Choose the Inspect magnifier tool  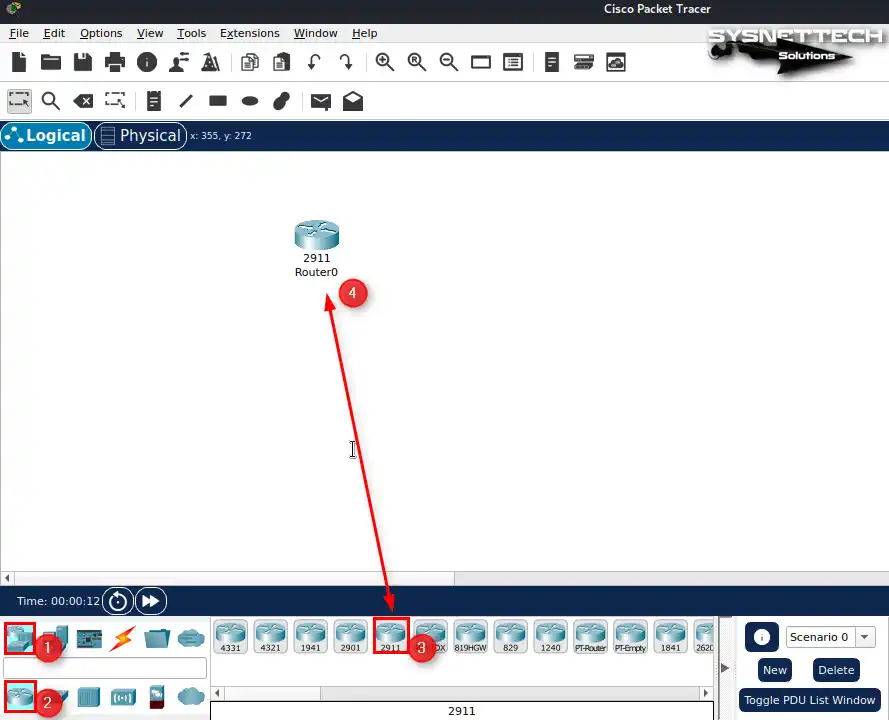(51, 101)
